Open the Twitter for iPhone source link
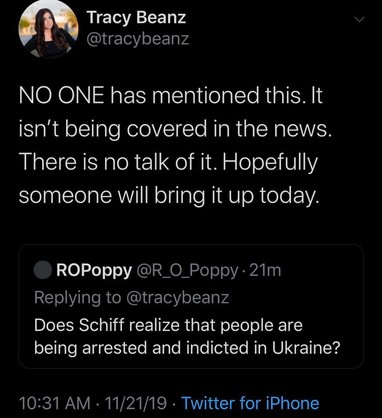382x418 pixels. click(250, 403)
